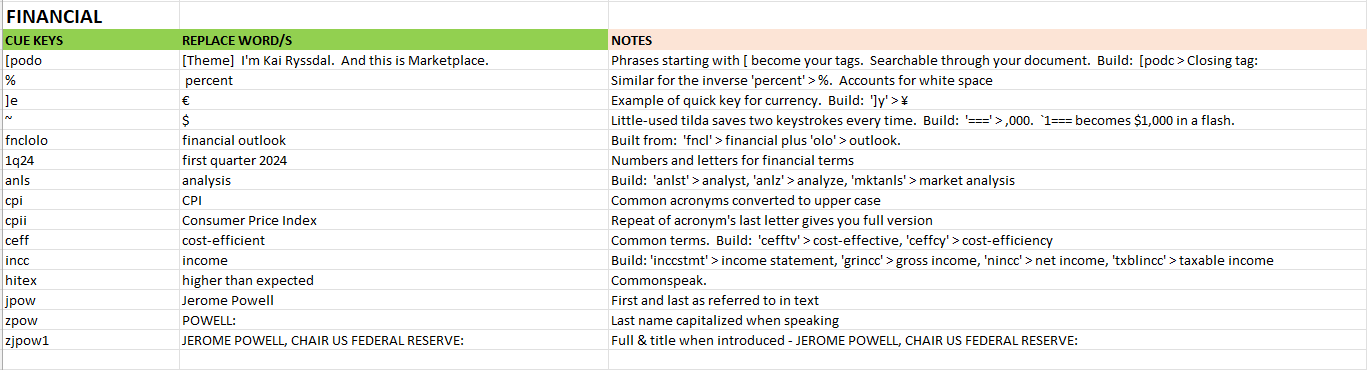1367x370 pixels.
Task: Click the CUE KEYS header cell
Action: (x=90, y=40)
